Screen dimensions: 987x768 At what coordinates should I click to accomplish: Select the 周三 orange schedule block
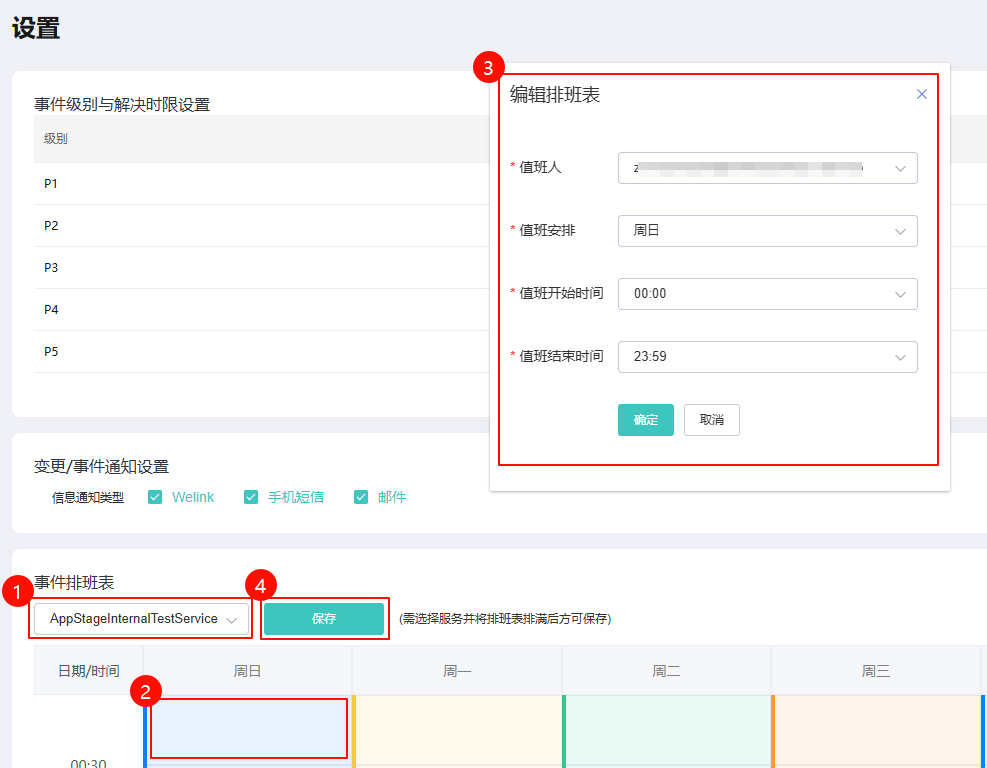point(876,729)
